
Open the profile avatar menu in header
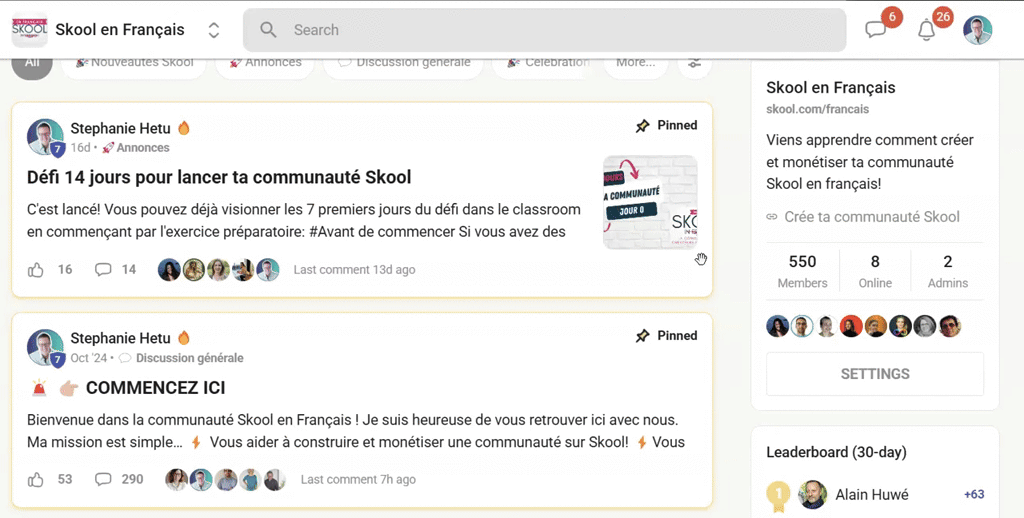(x=978, y=30)
